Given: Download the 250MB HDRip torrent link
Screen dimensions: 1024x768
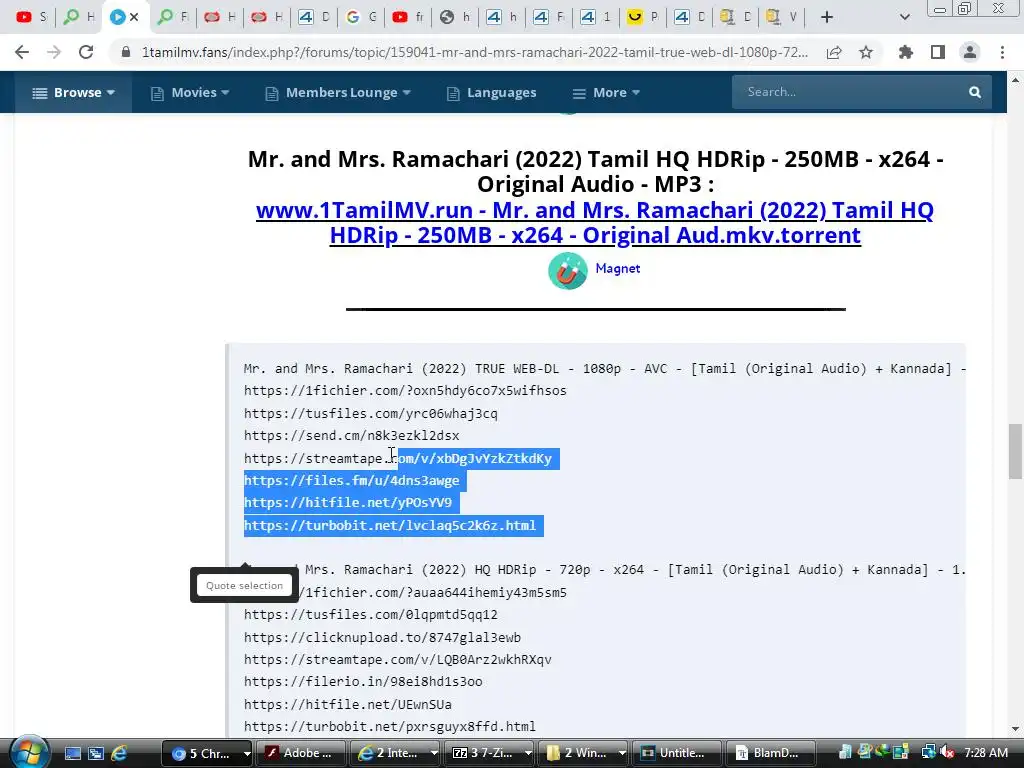Looking at the screenshot, I should [x=594, y=223].
